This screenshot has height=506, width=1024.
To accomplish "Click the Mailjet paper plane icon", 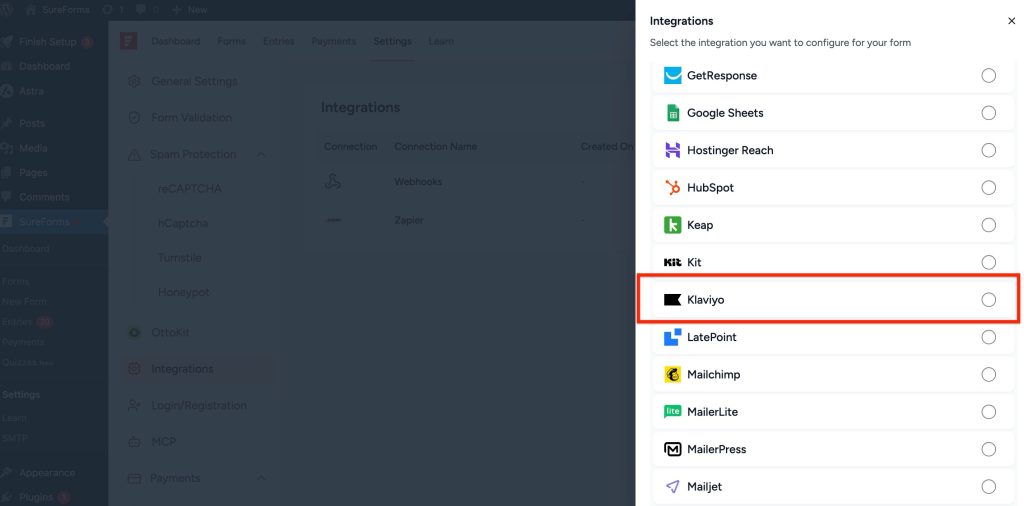I will 673,486.
